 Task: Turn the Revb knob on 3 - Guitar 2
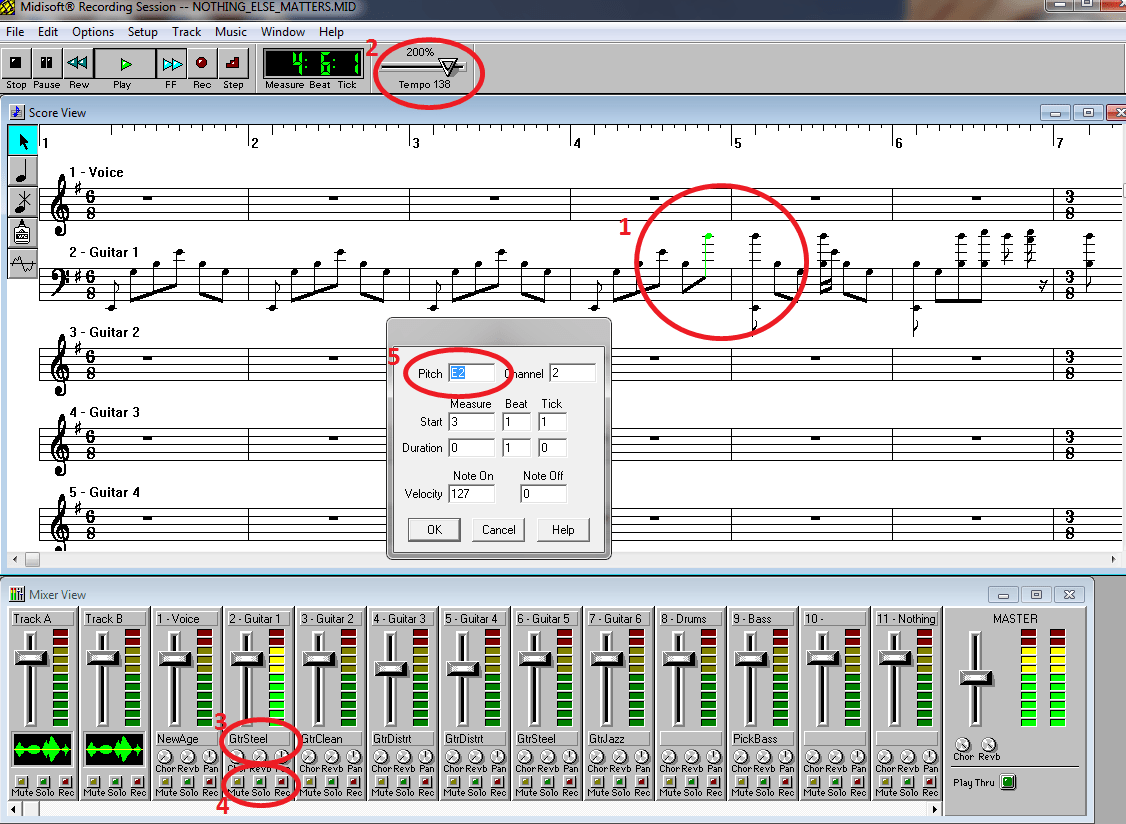pyautogui.click(x=332, y=756)
